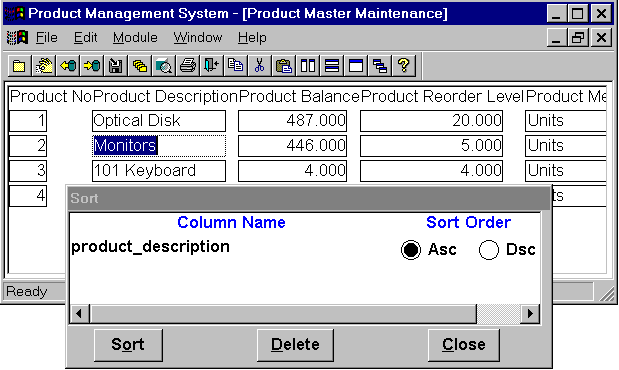Click the 487.000 product balance field

[x=292, y=121]
